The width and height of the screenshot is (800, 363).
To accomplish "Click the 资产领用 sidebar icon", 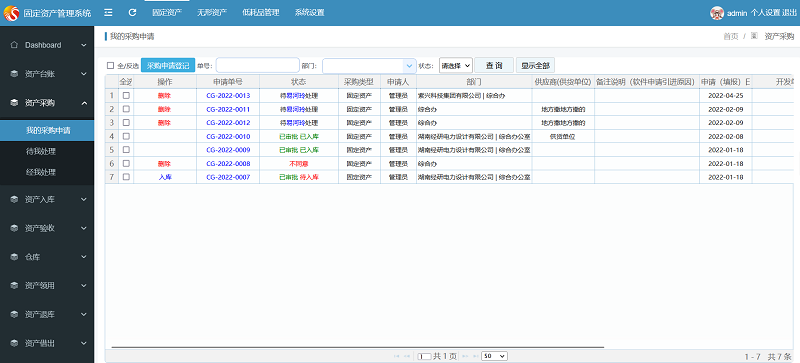I will click(14, 285).
